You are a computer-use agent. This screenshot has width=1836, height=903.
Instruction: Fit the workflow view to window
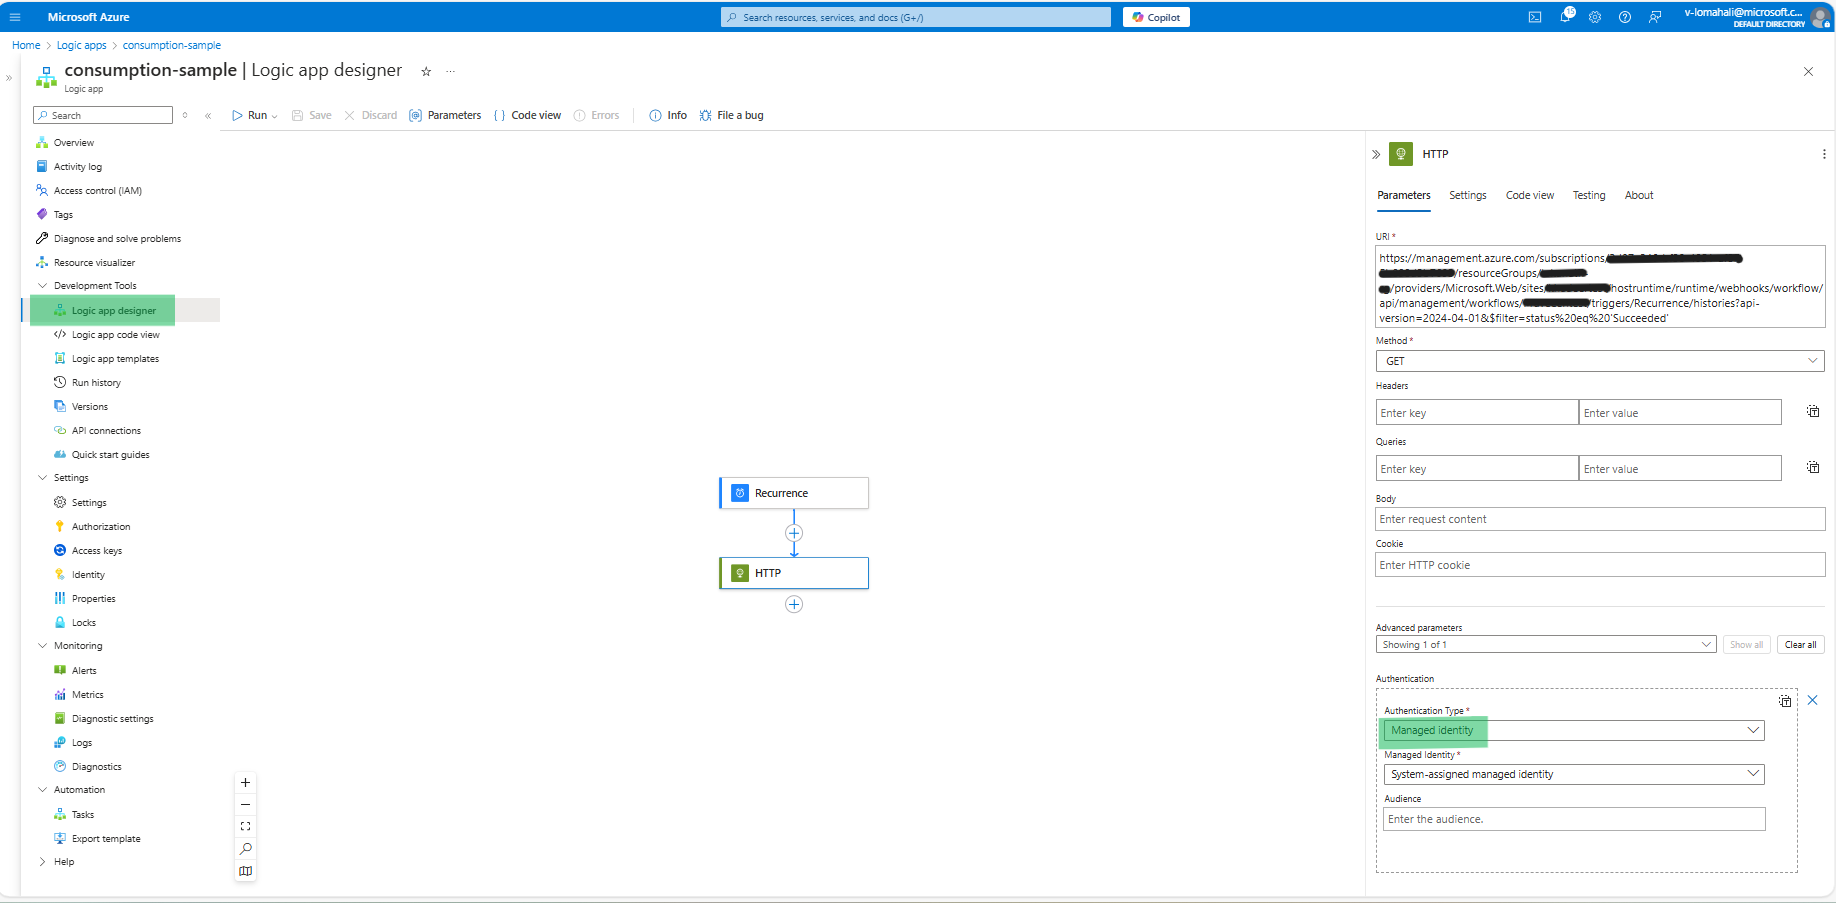(x=245, y=826)
